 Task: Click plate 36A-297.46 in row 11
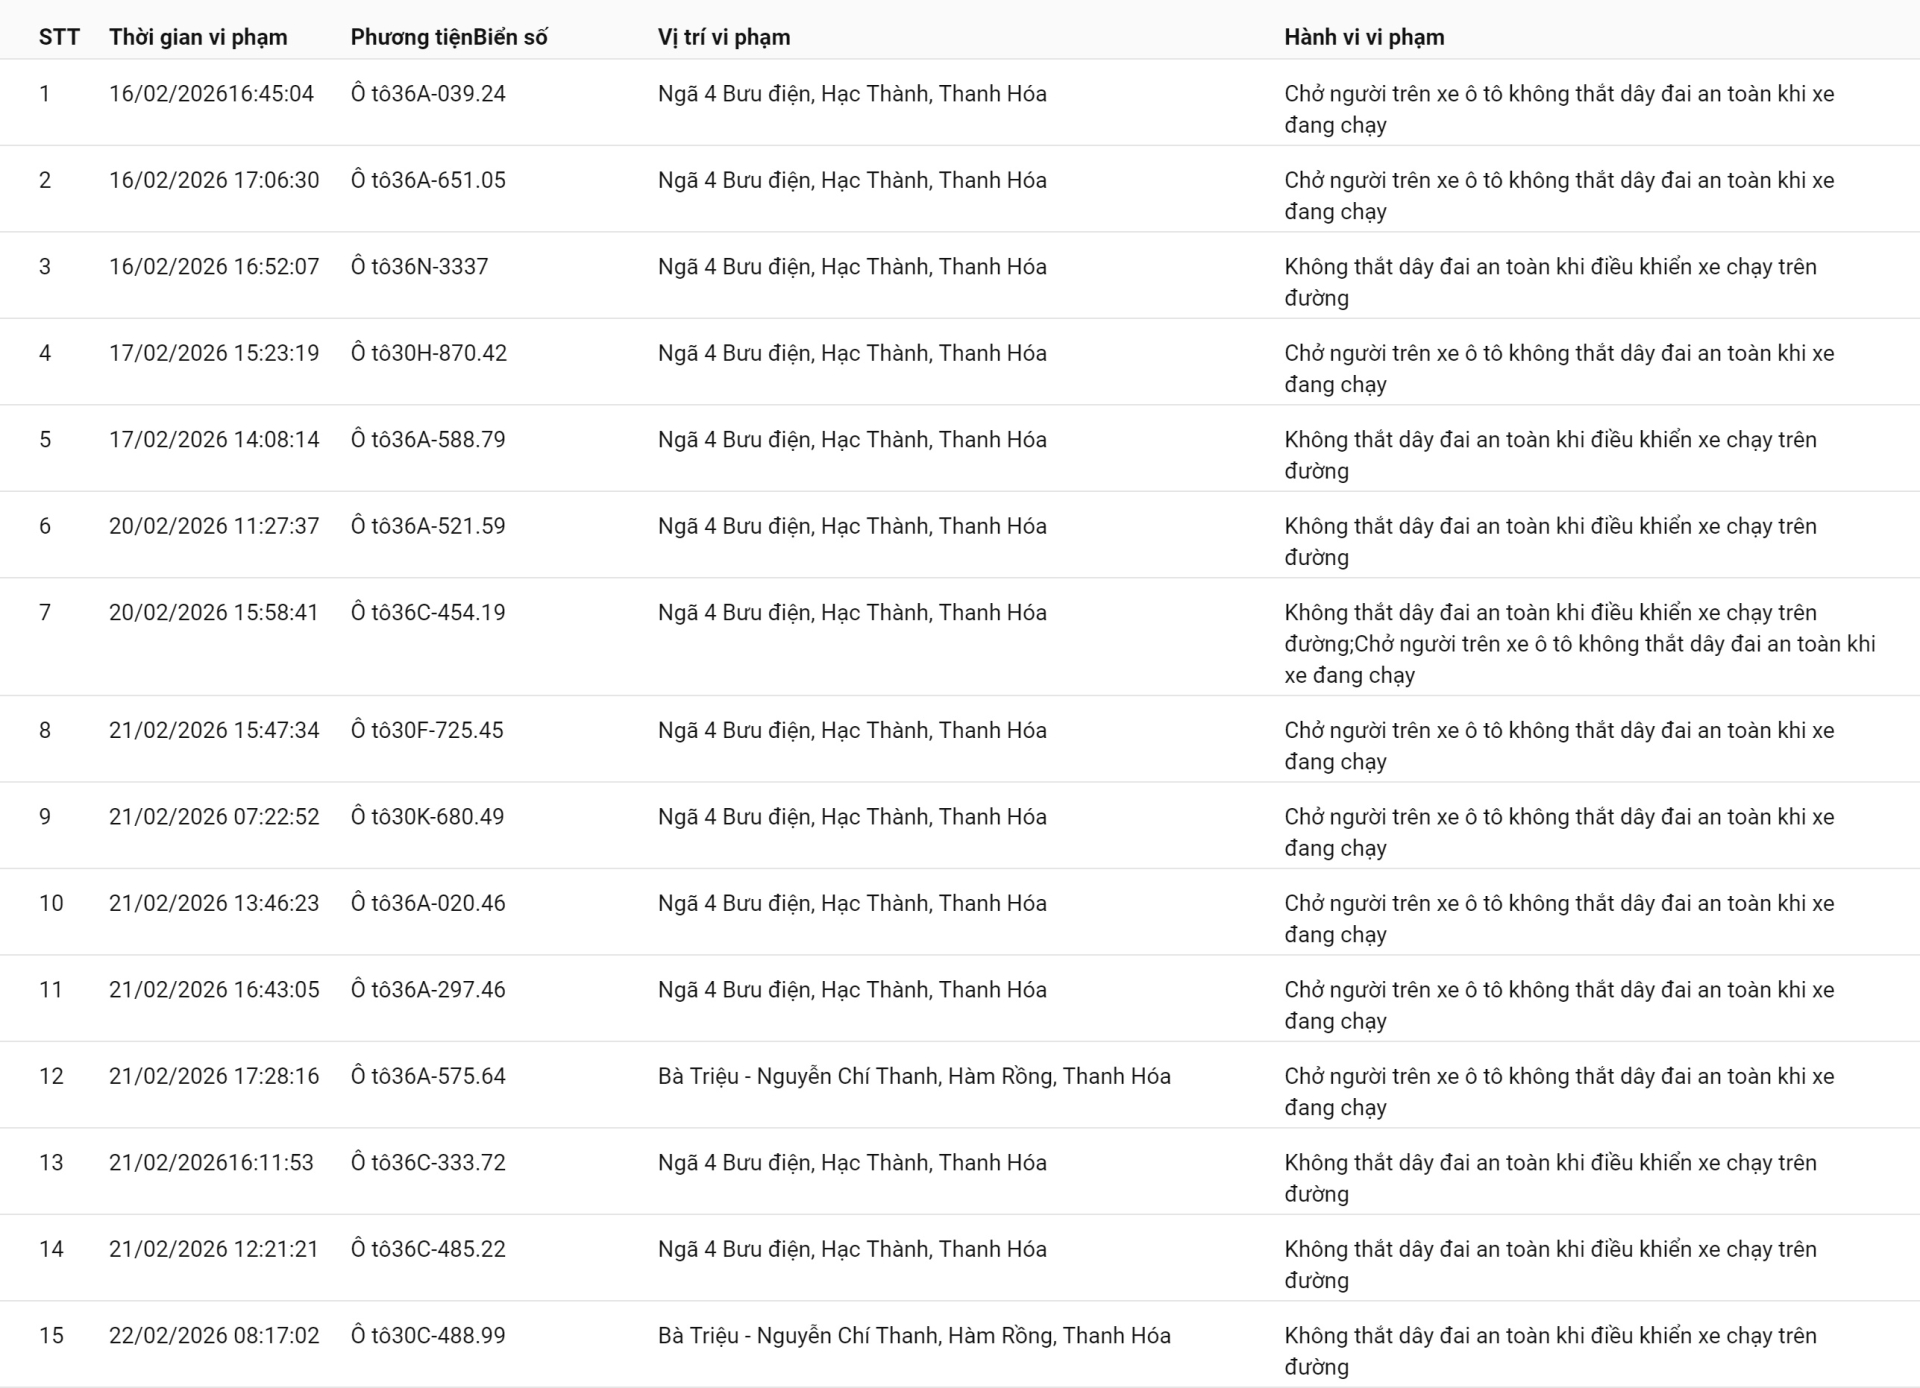(x=428, y=990)
